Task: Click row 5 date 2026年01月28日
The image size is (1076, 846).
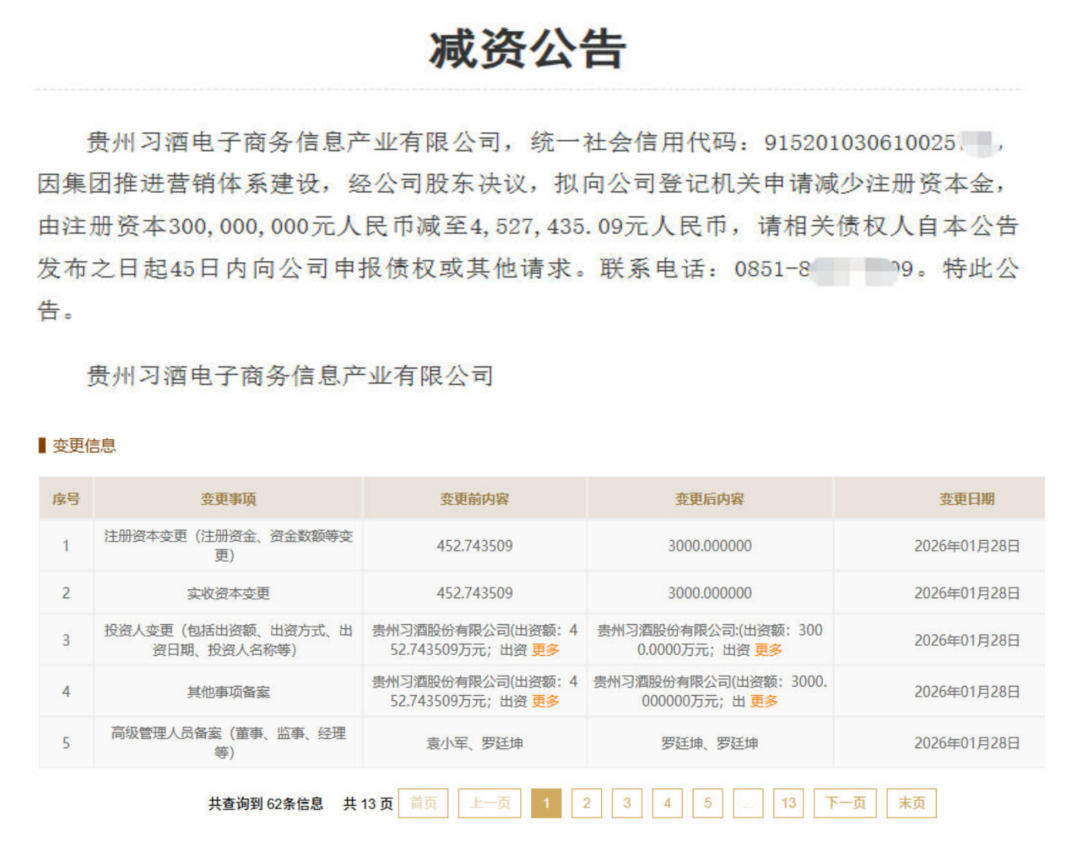Action: pos(966,743)
